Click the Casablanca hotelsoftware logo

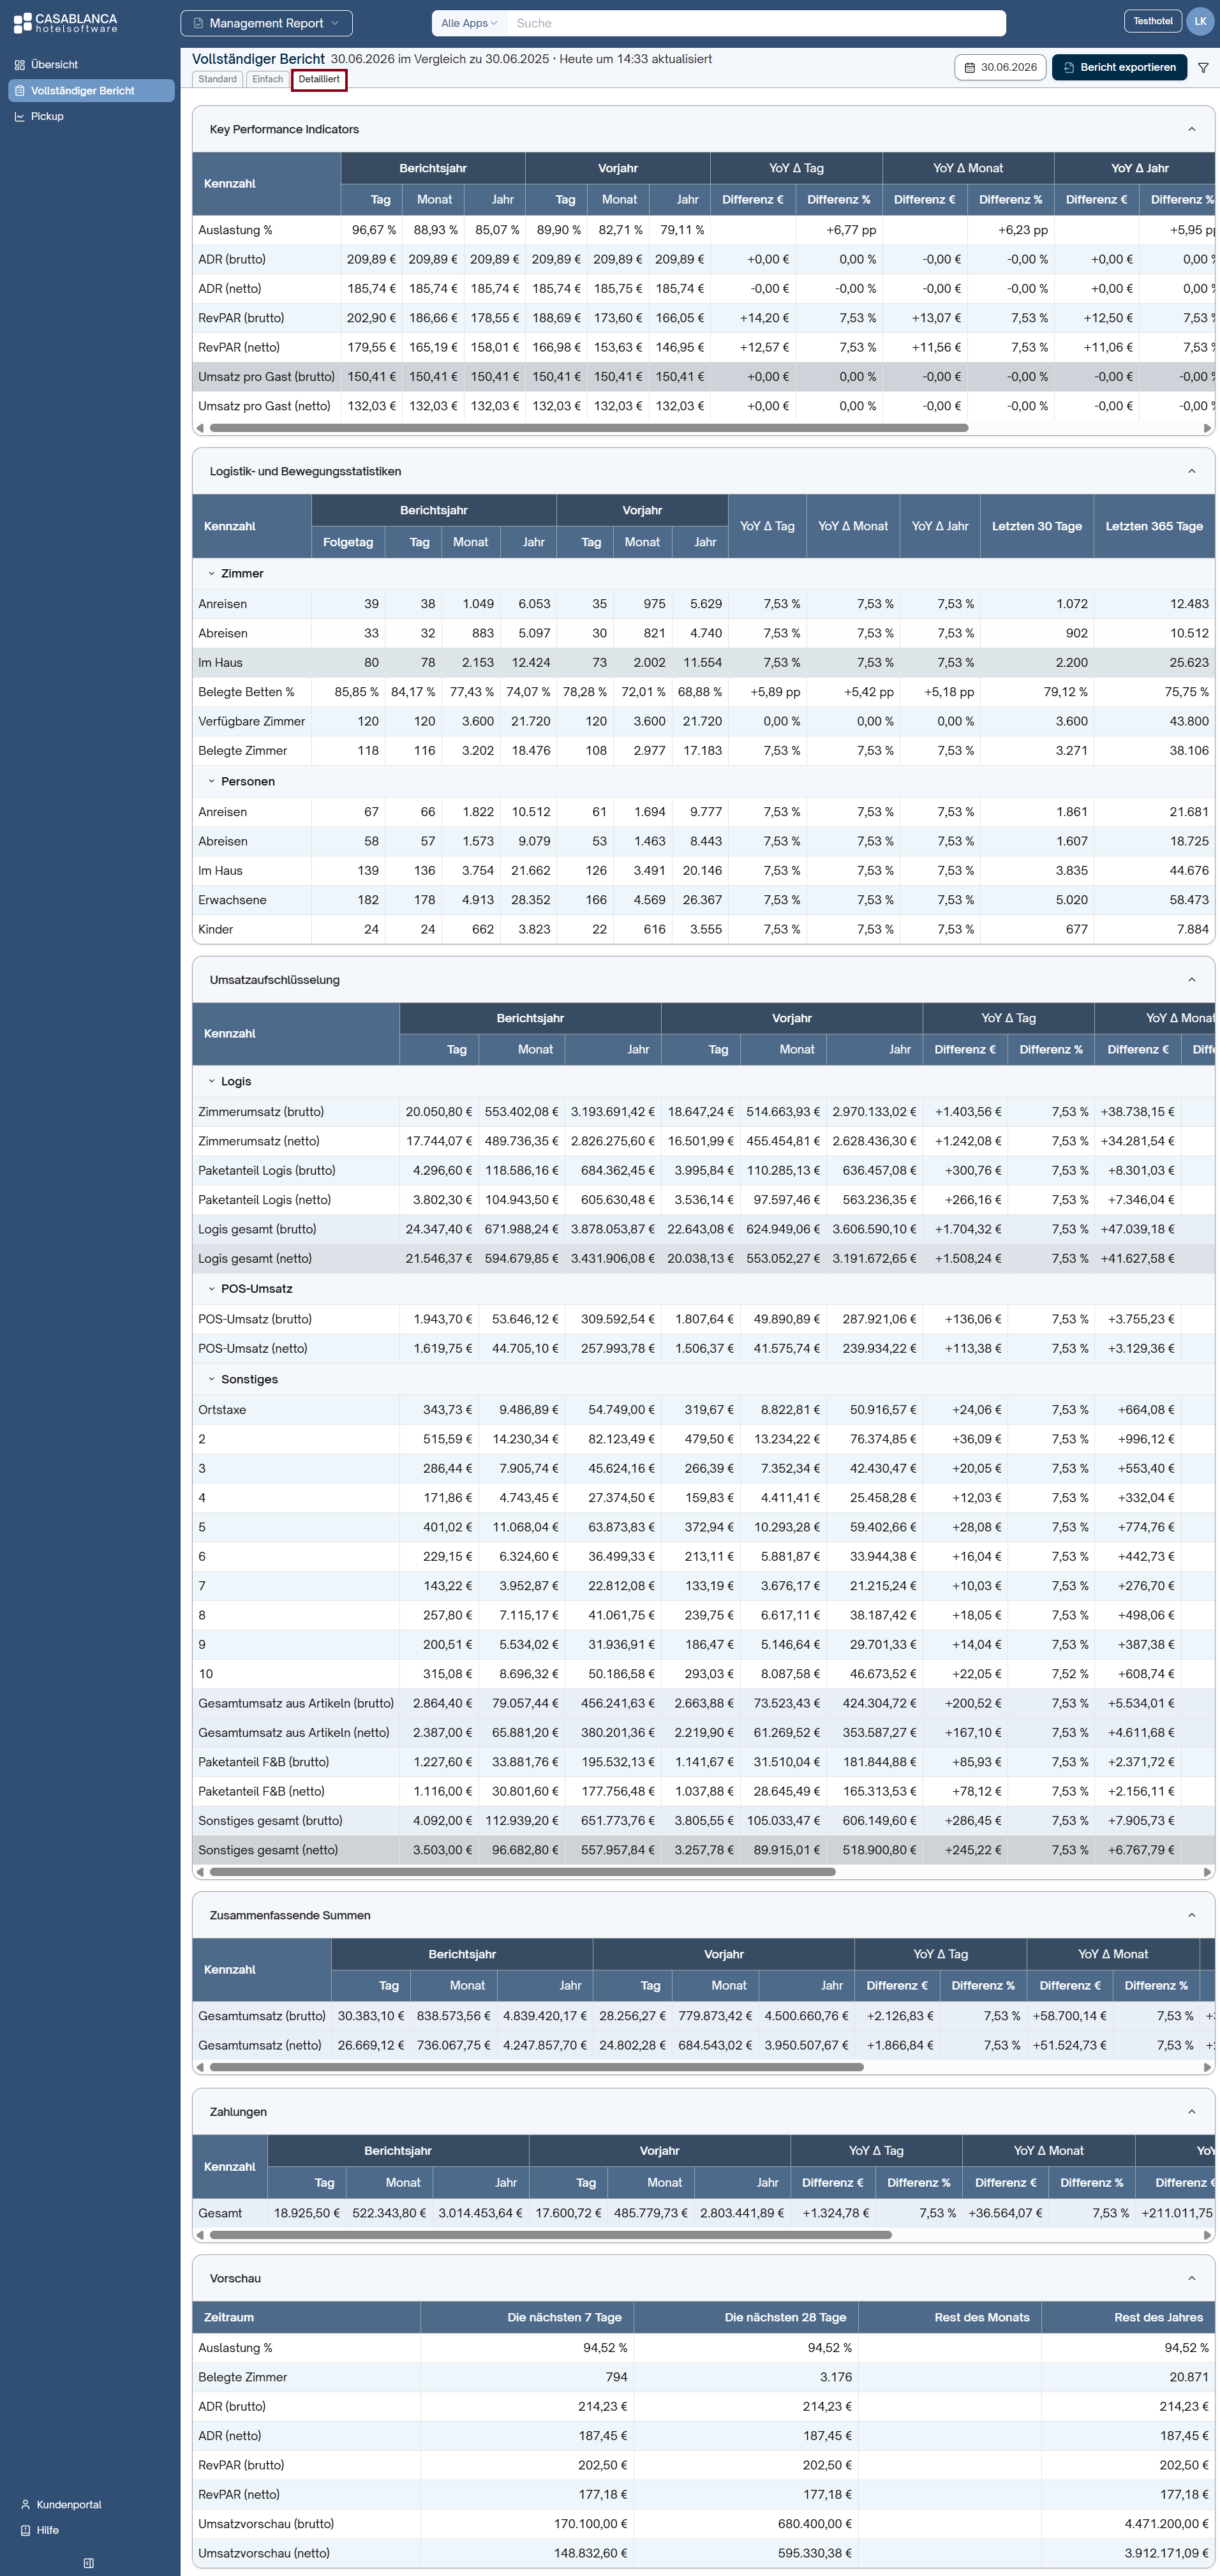coord(66,22)
